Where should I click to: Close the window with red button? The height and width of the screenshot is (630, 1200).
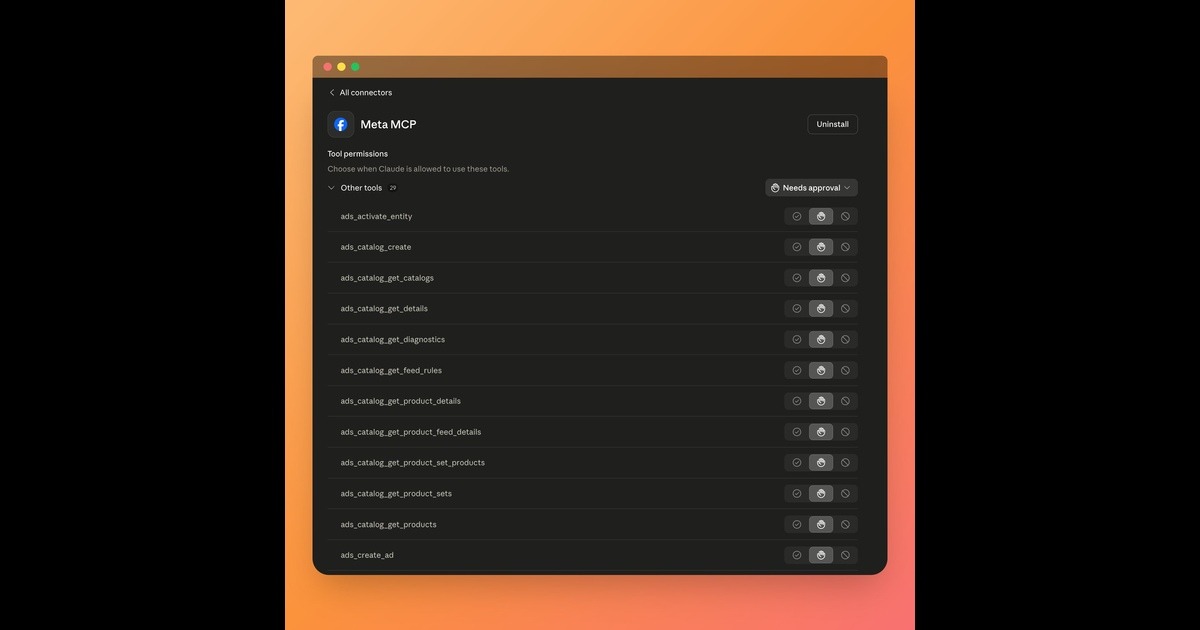327,67
